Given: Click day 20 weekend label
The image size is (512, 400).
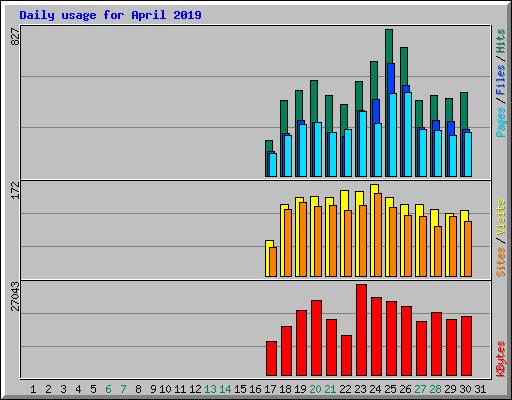Looking at the screenshot, I should 315,389.
